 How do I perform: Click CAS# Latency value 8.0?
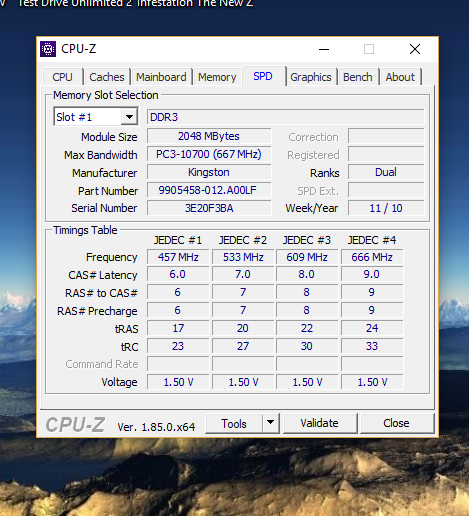[307, 274]
